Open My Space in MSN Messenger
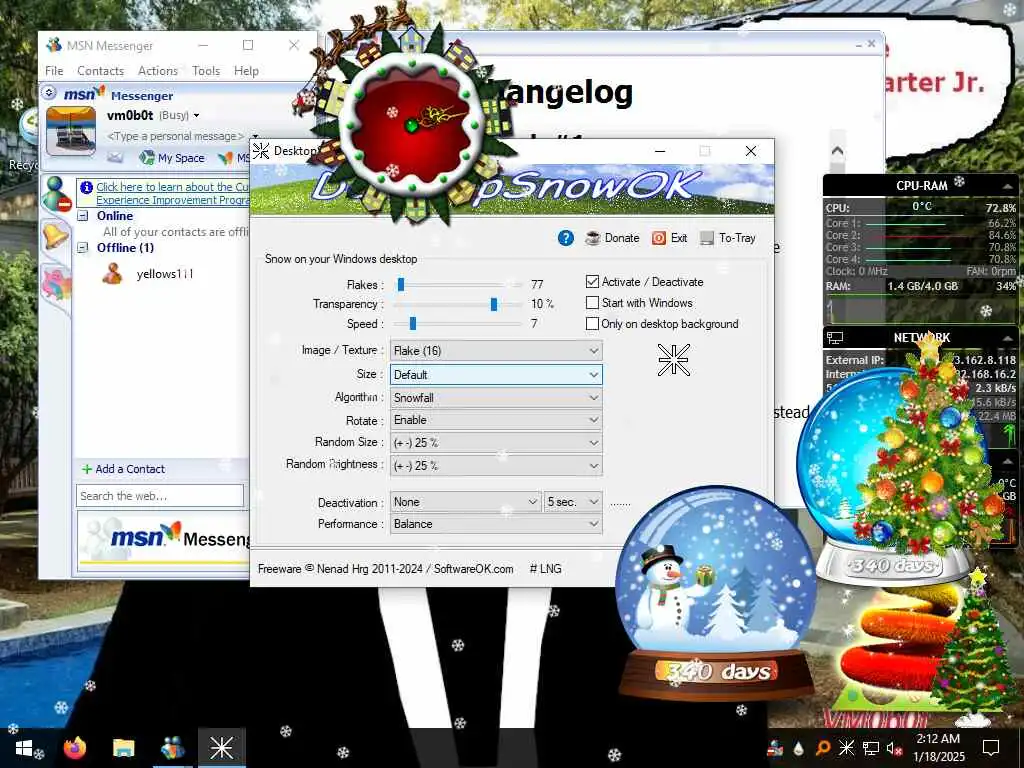1024x768 pixels. pyautogui.click(x=173, y=157)
